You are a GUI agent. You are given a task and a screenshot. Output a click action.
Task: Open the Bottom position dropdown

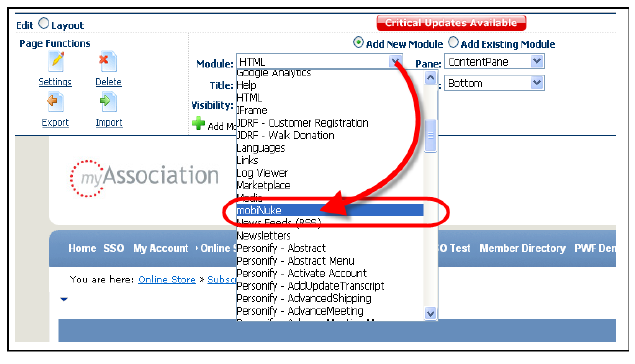tap(494, 83)
